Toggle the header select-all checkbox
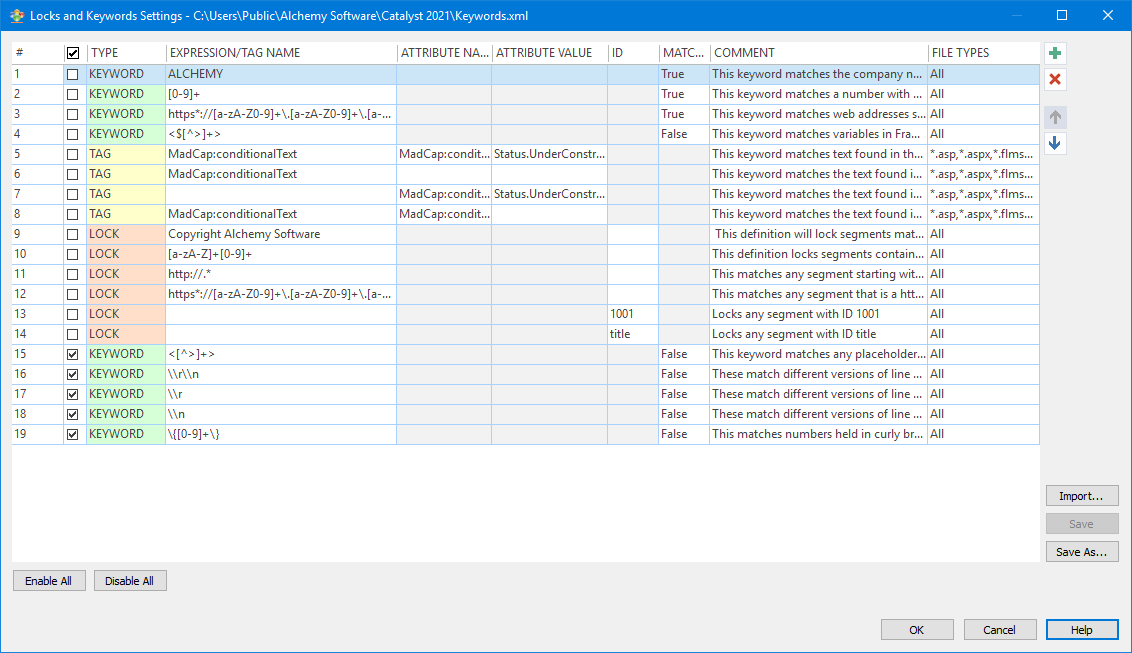This screenshot has width=1132, height=653. 73,53
